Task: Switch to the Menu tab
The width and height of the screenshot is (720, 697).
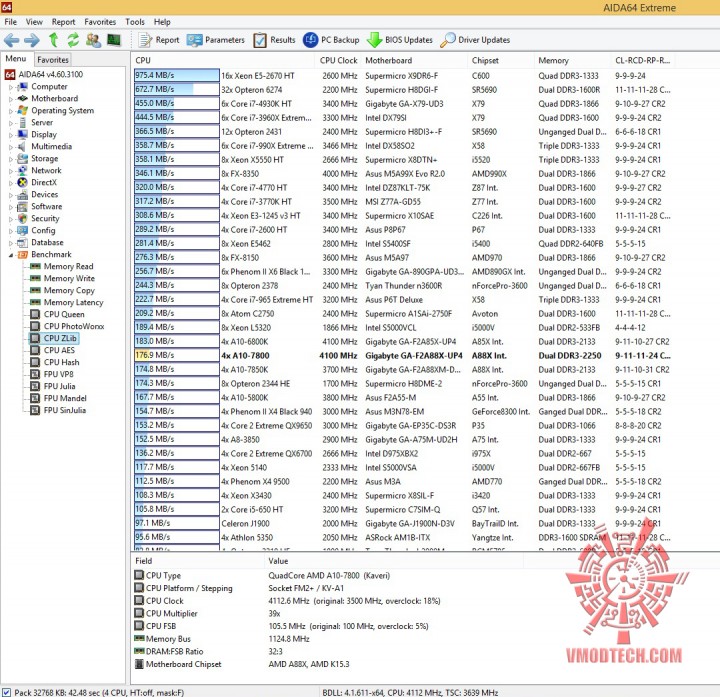Action: (16, 59)
